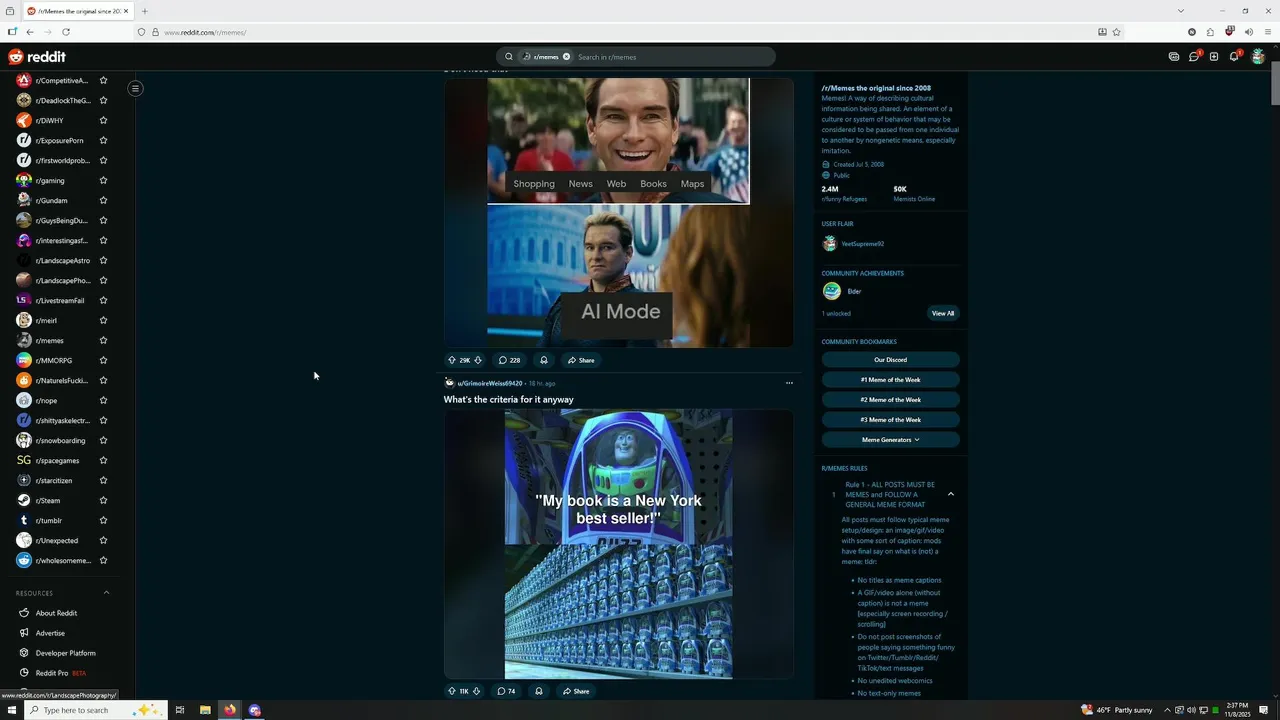
Task: Collapse the Resources section
Action: [106, 593]
